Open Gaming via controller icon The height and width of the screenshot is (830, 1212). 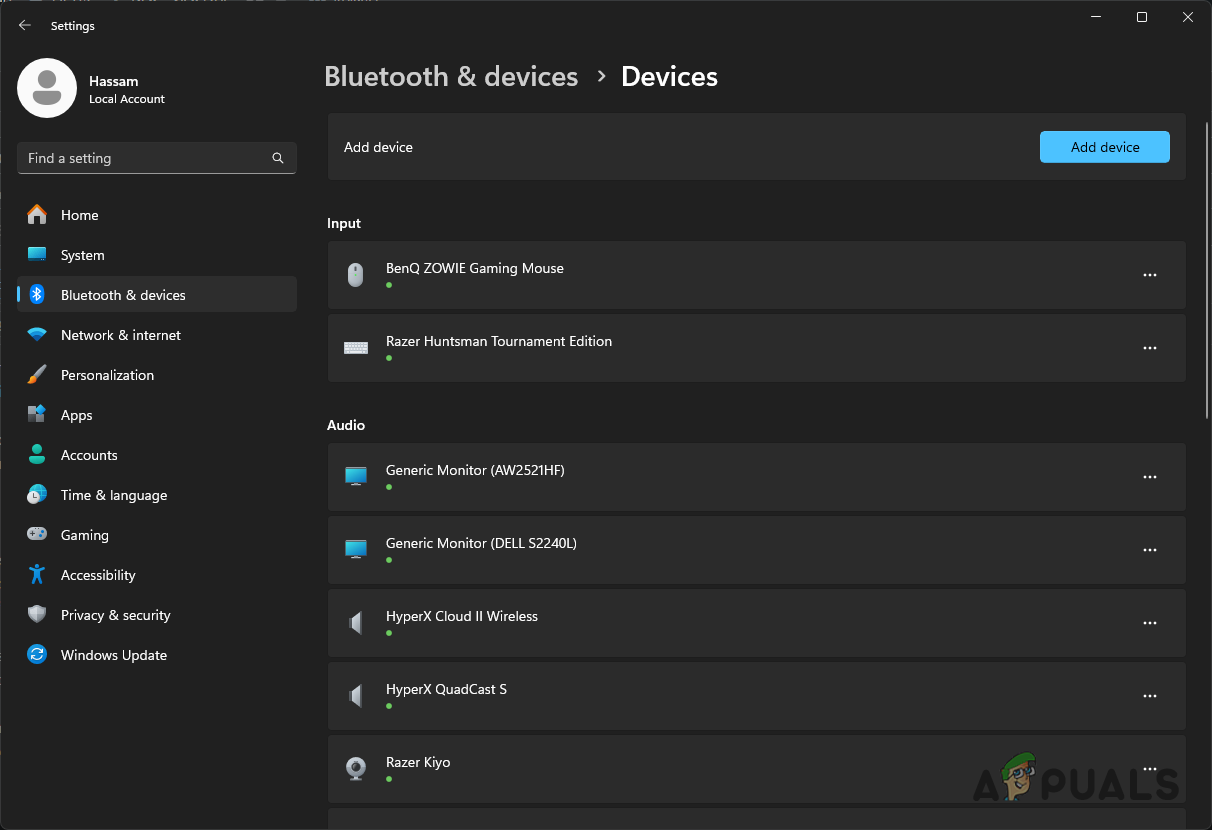click(x=37, y=535)
